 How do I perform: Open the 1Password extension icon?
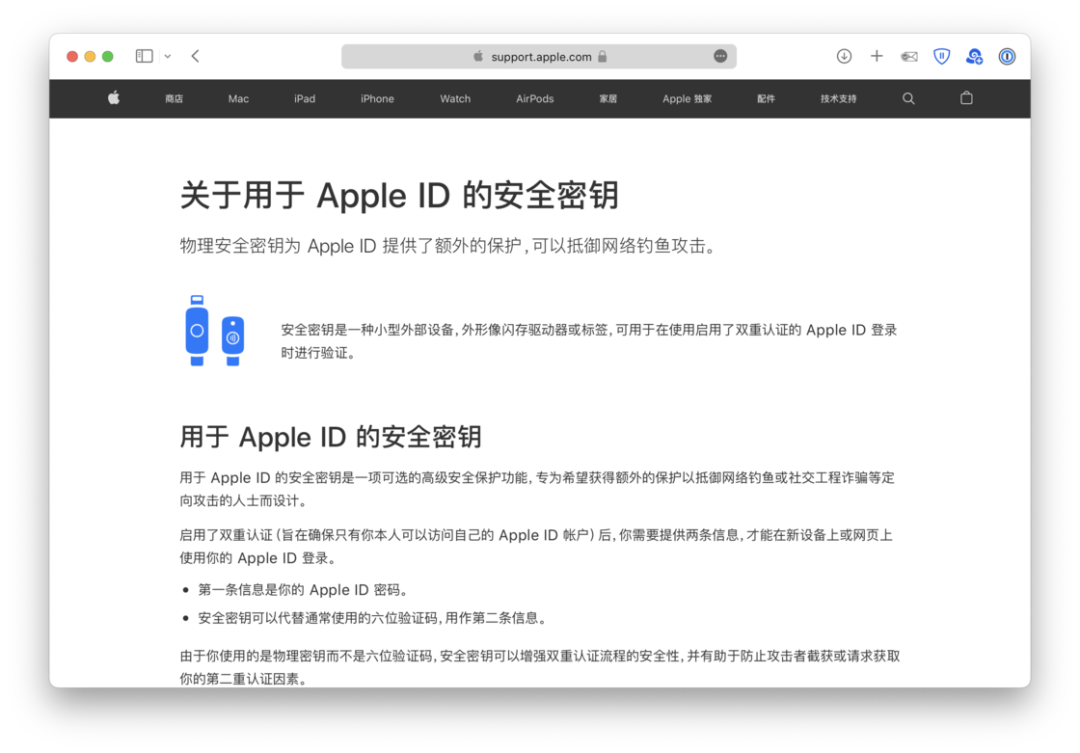point(1007,56)
